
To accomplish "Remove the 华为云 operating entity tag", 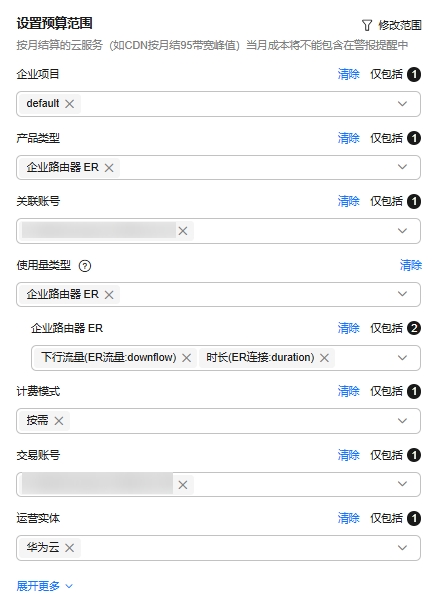I will point(69,548).
